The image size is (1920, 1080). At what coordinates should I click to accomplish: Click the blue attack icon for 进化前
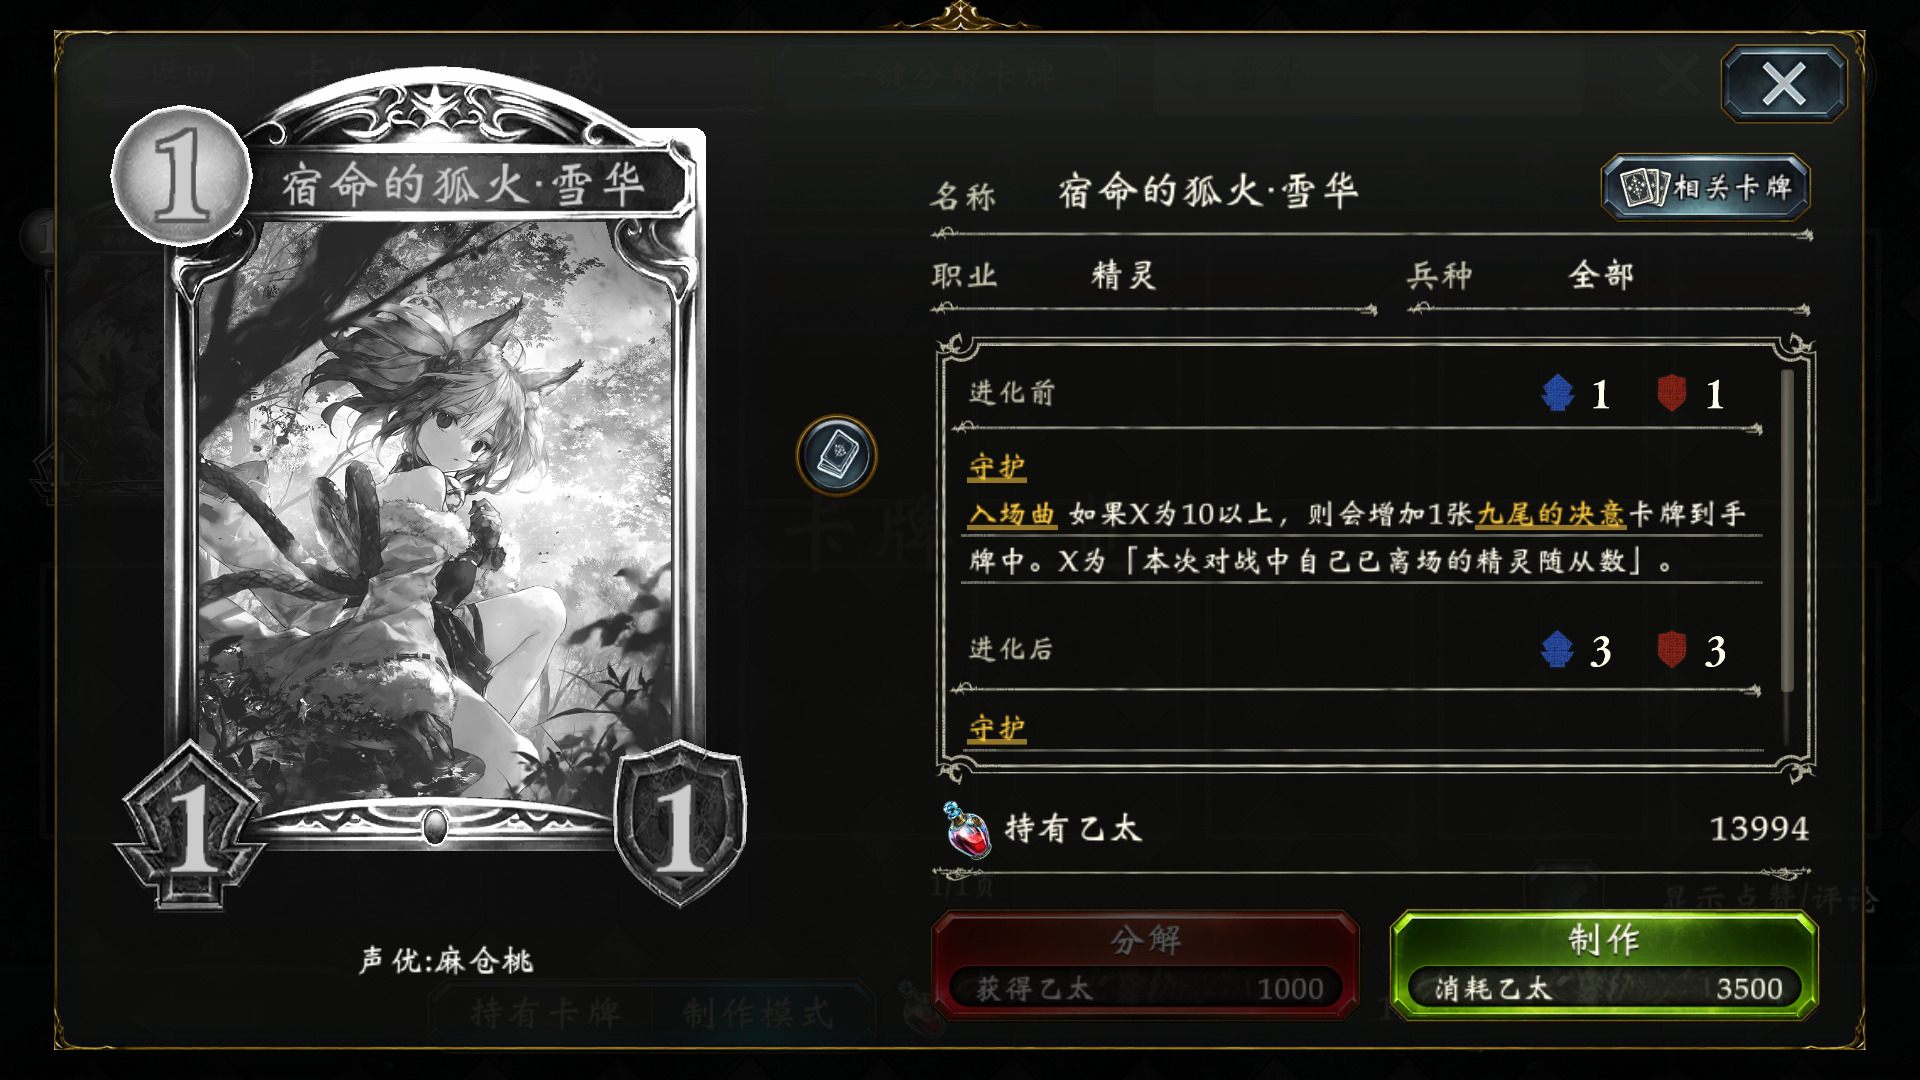[1558, 393]
